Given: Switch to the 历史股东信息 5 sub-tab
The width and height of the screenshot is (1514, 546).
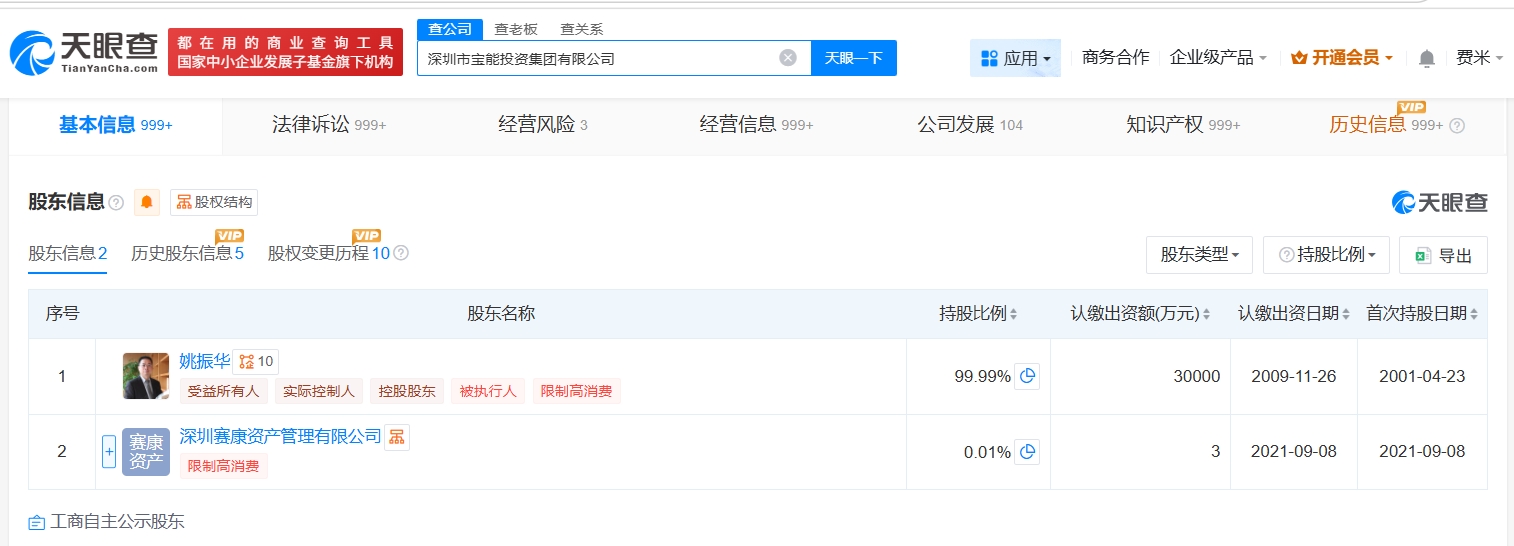Looking at the screenshot, I should click(x=187, y=254).
